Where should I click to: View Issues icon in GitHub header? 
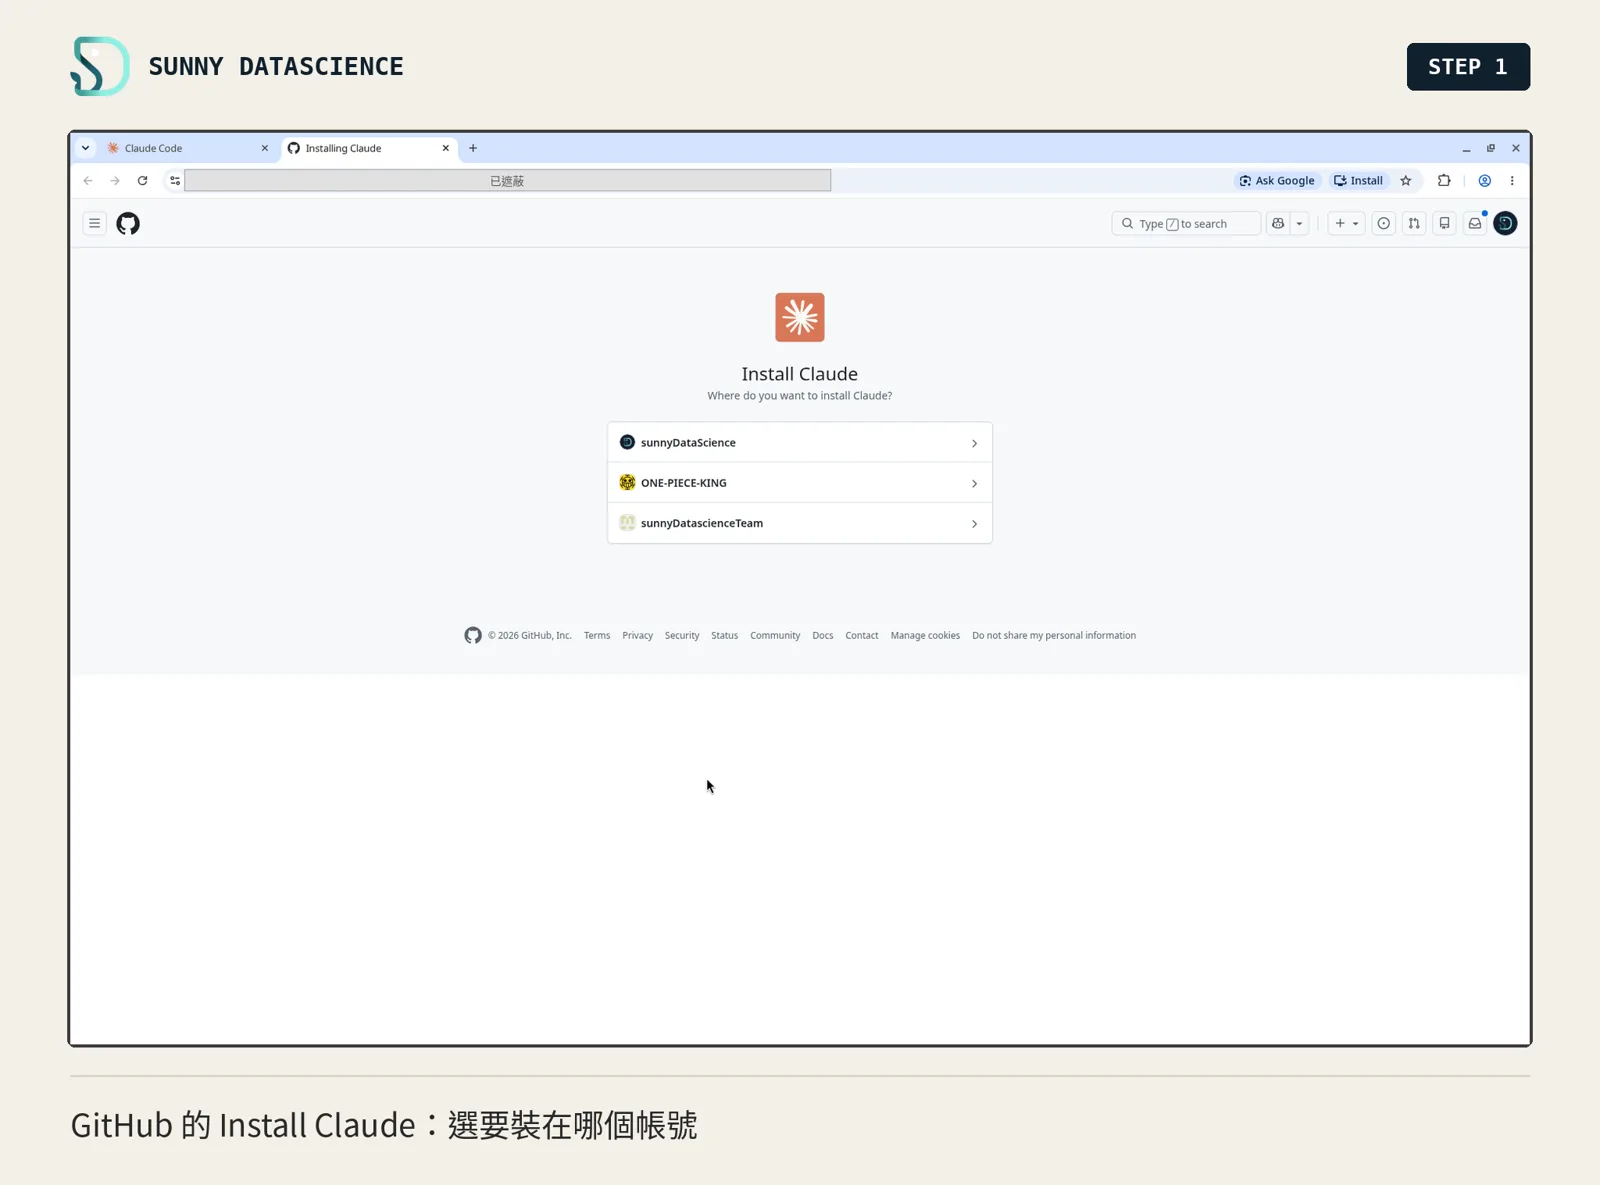[x=1384, y=223]
